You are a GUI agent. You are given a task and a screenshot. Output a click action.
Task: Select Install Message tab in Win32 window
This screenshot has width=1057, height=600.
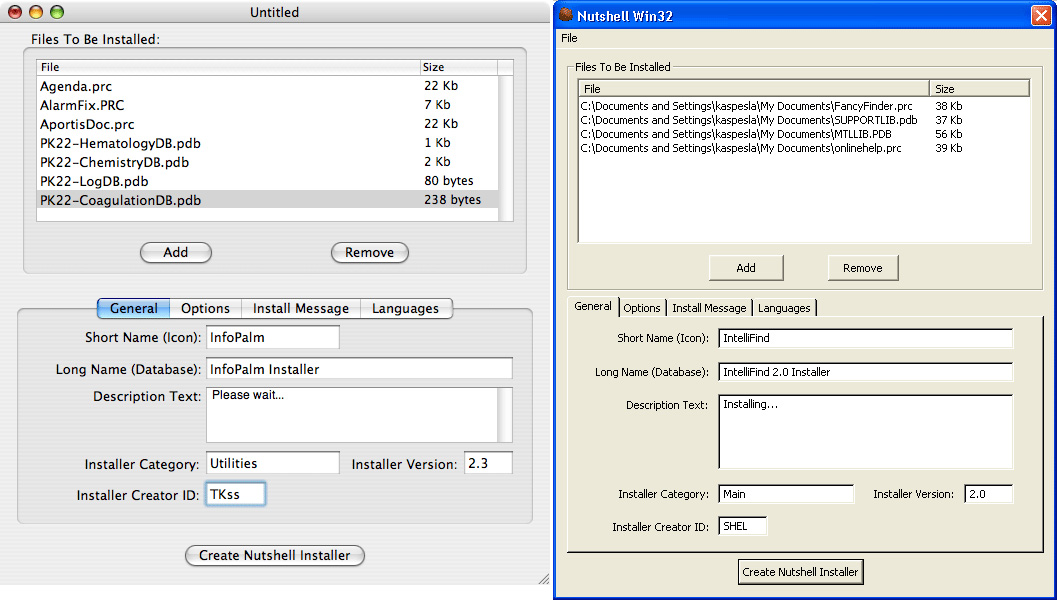pos(709,308)
